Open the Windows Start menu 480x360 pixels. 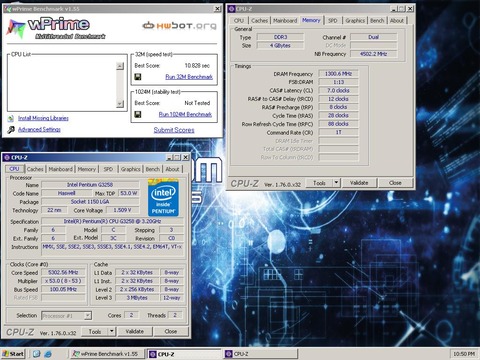point(13,354)
